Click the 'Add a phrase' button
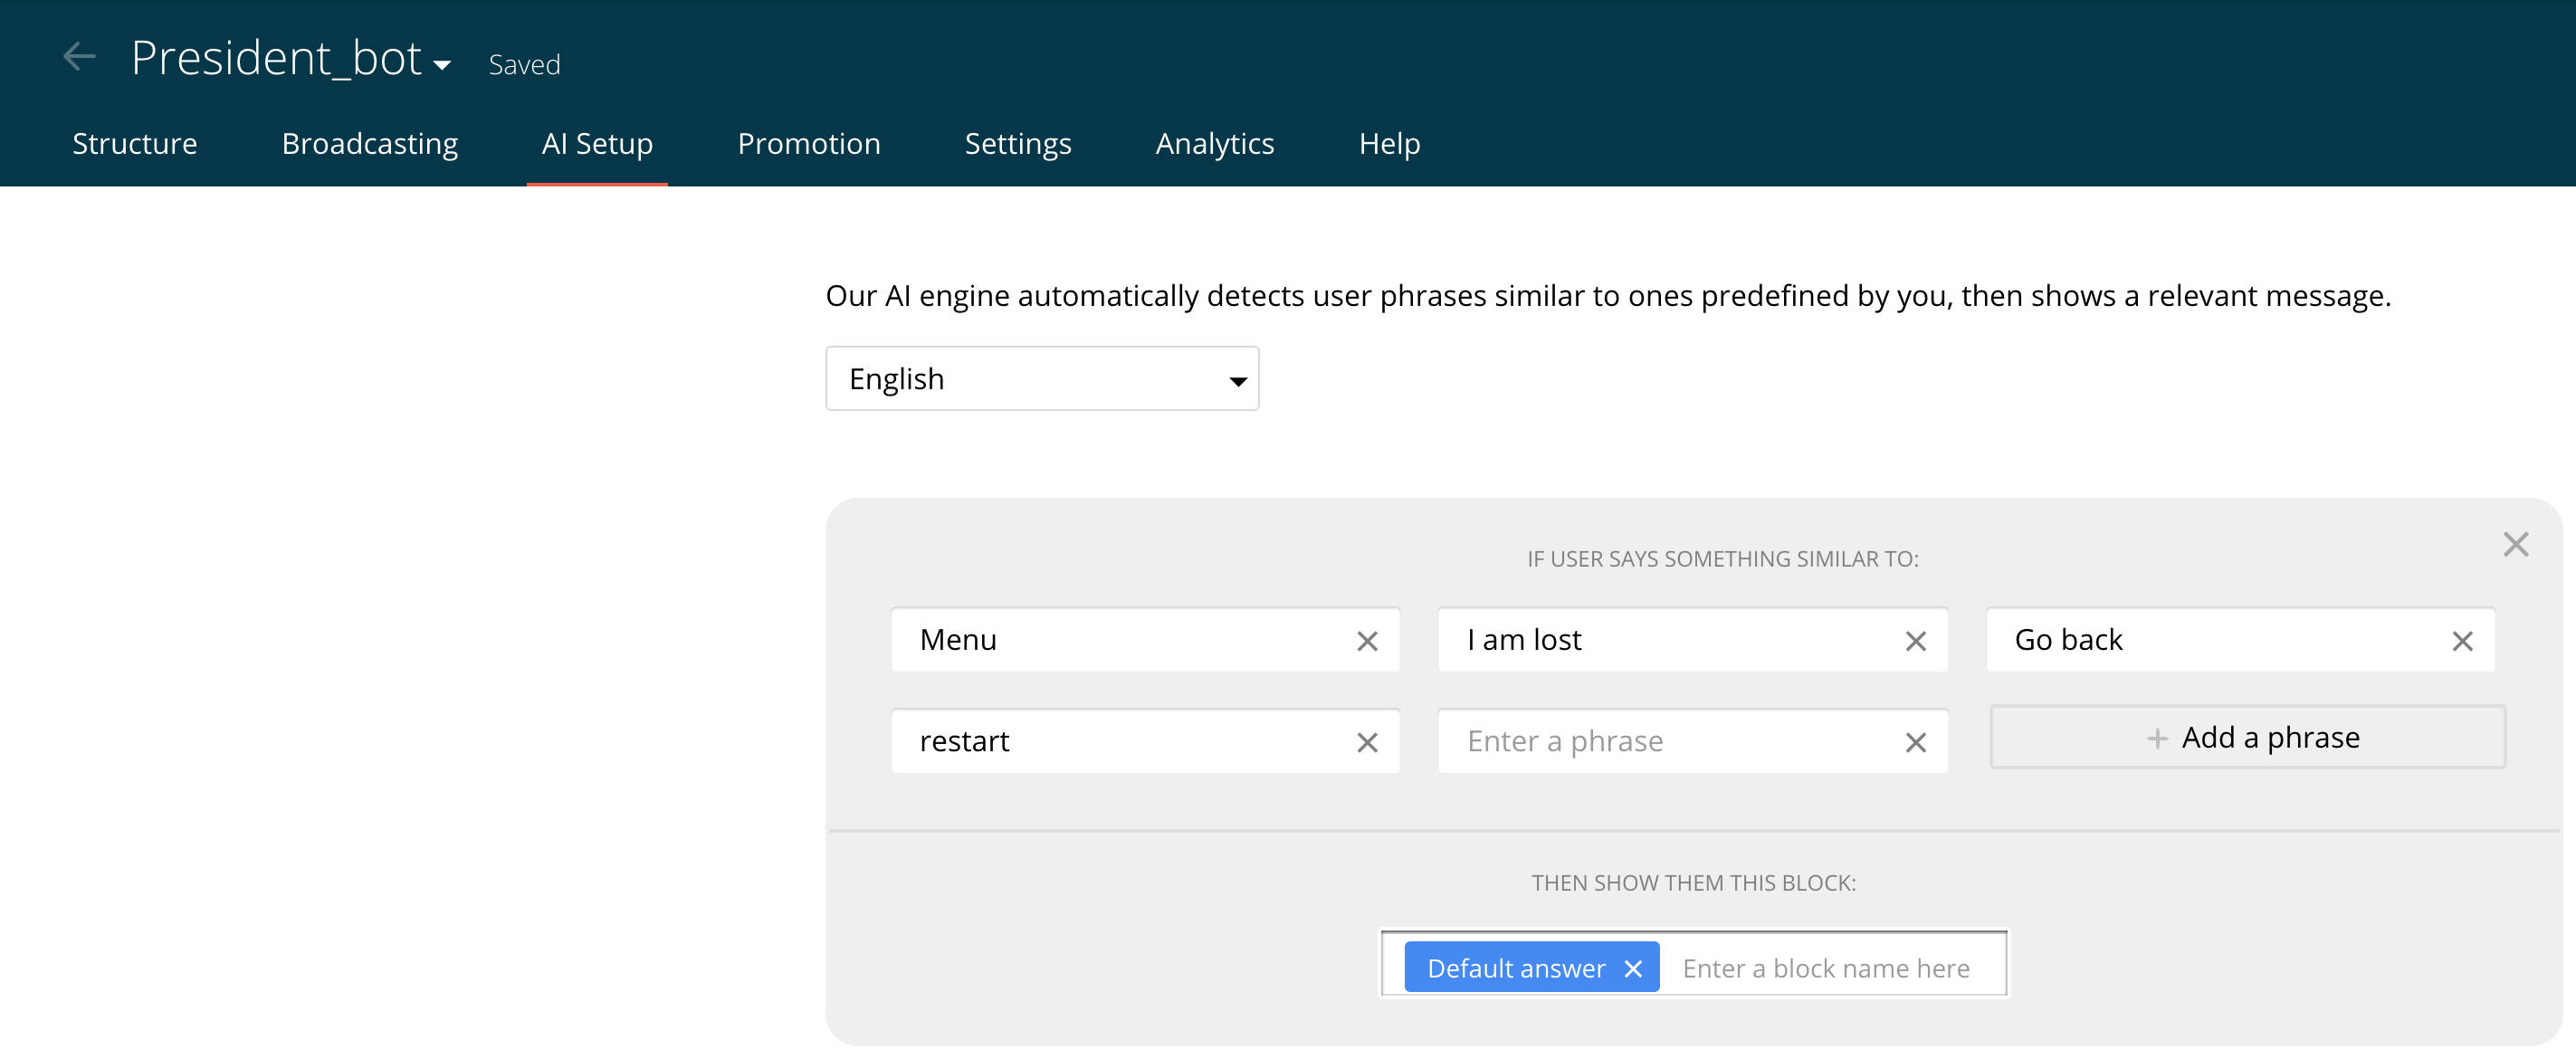 tap(2247, 738)
